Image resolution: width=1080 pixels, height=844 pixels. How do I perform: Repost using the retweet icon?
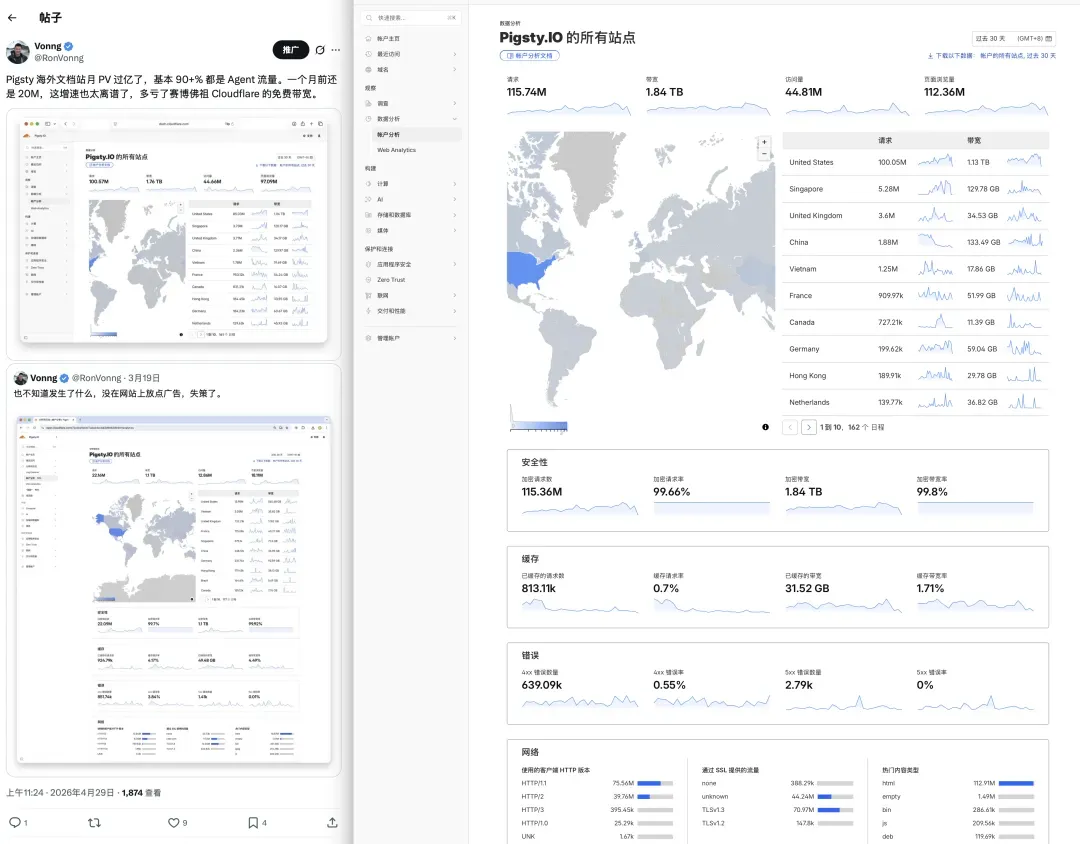click(94, 822)
